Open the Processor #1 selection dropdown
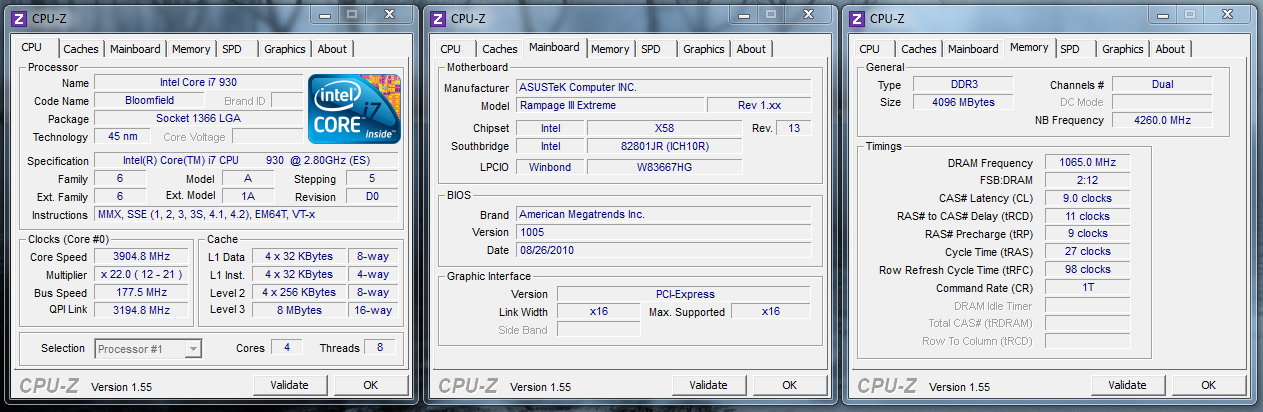The width and height of the screenshot is (1263, 412). coord(149,348)
